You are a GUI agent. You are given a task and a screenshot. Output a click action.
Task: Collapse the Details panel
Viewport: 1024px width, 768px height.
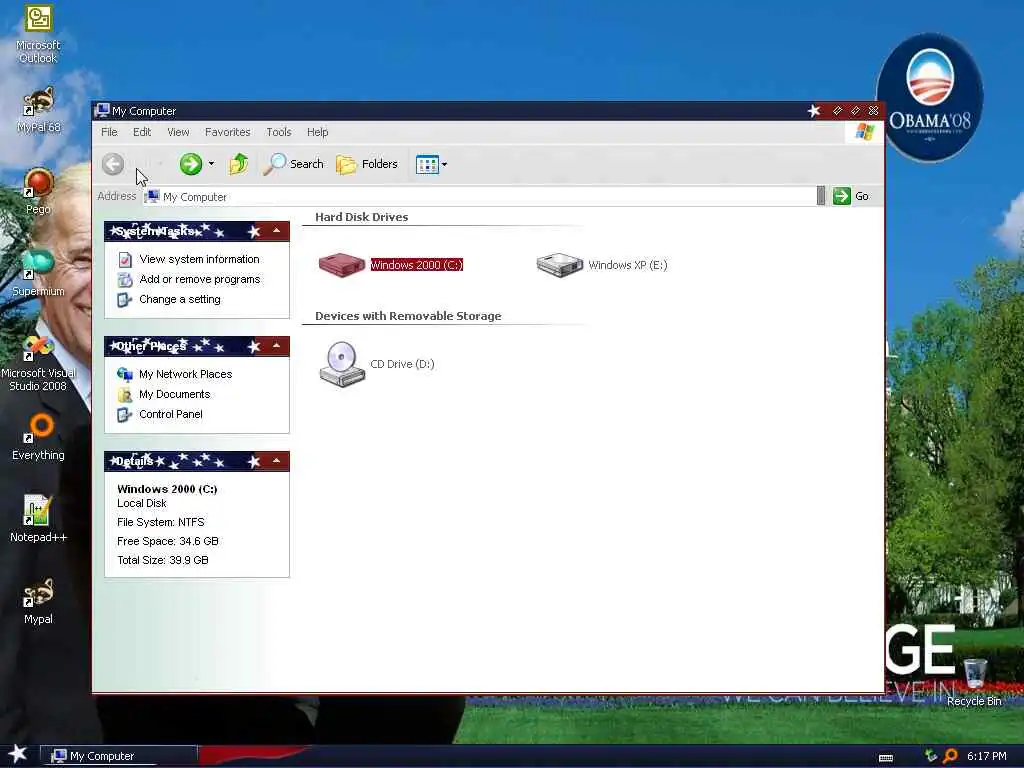(276, 461)
